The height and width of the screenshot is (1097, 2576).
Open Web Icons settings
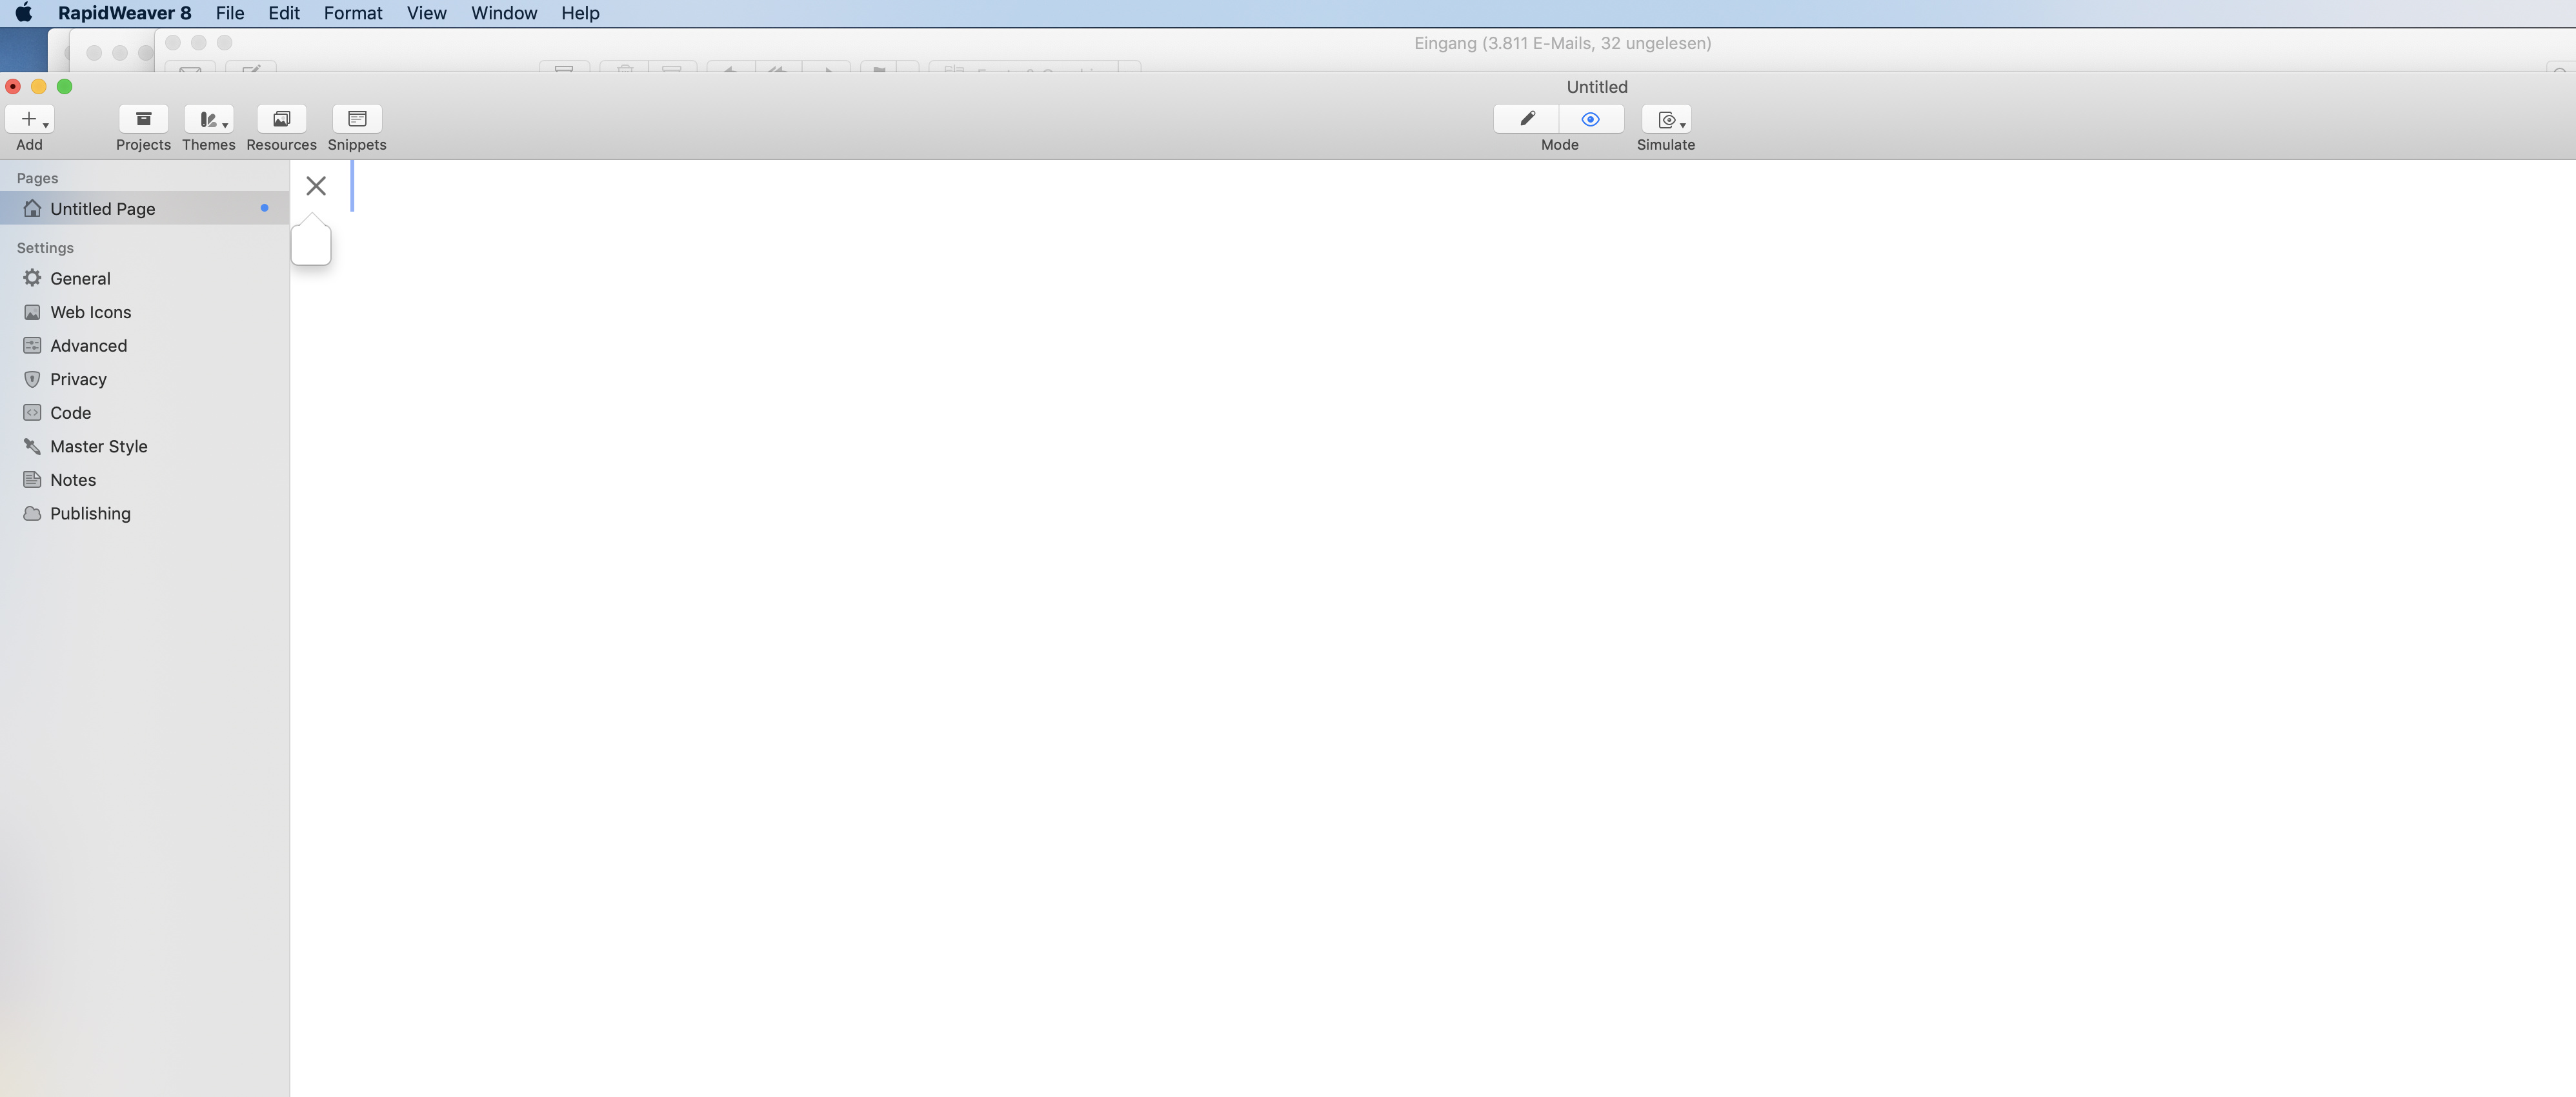tap(145, 312)
